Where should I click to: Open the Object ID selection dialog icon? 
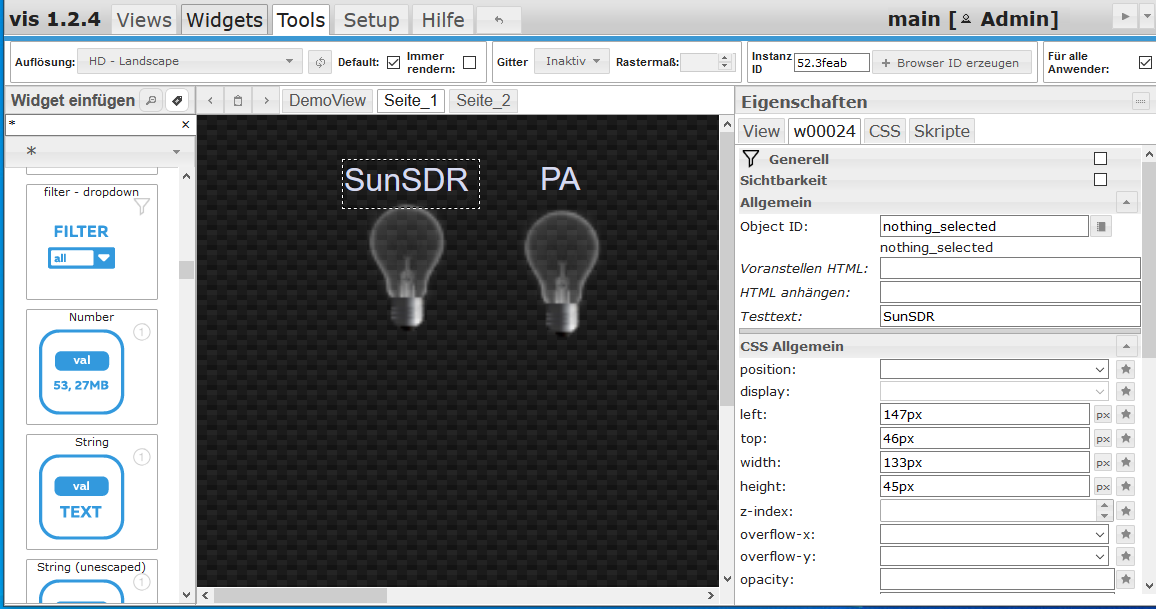pos(1102,227)
